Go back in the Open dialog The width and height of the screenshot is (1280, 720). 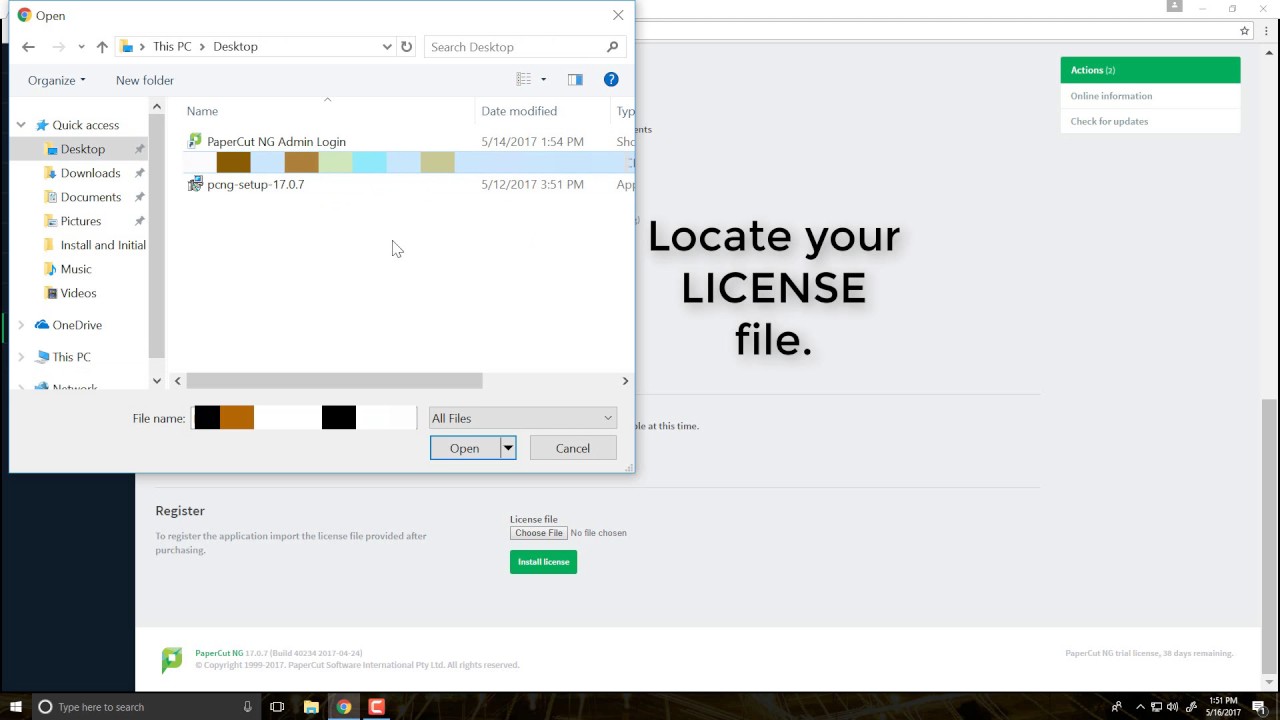[28, 47]
